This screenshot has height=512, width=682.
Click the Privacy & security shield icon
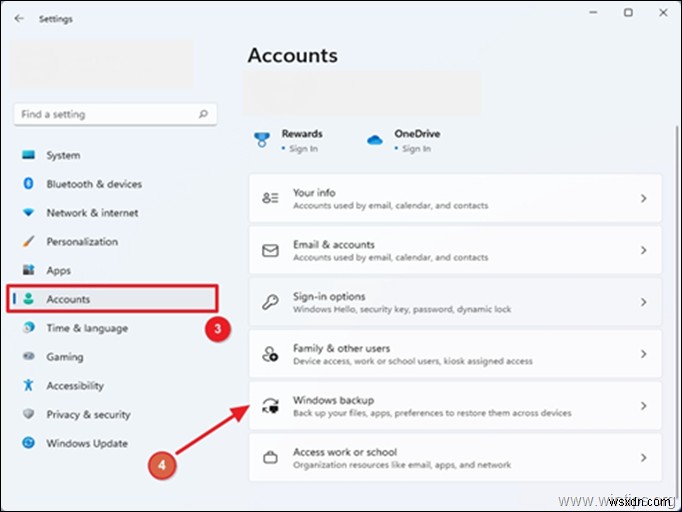coord(28,414)
